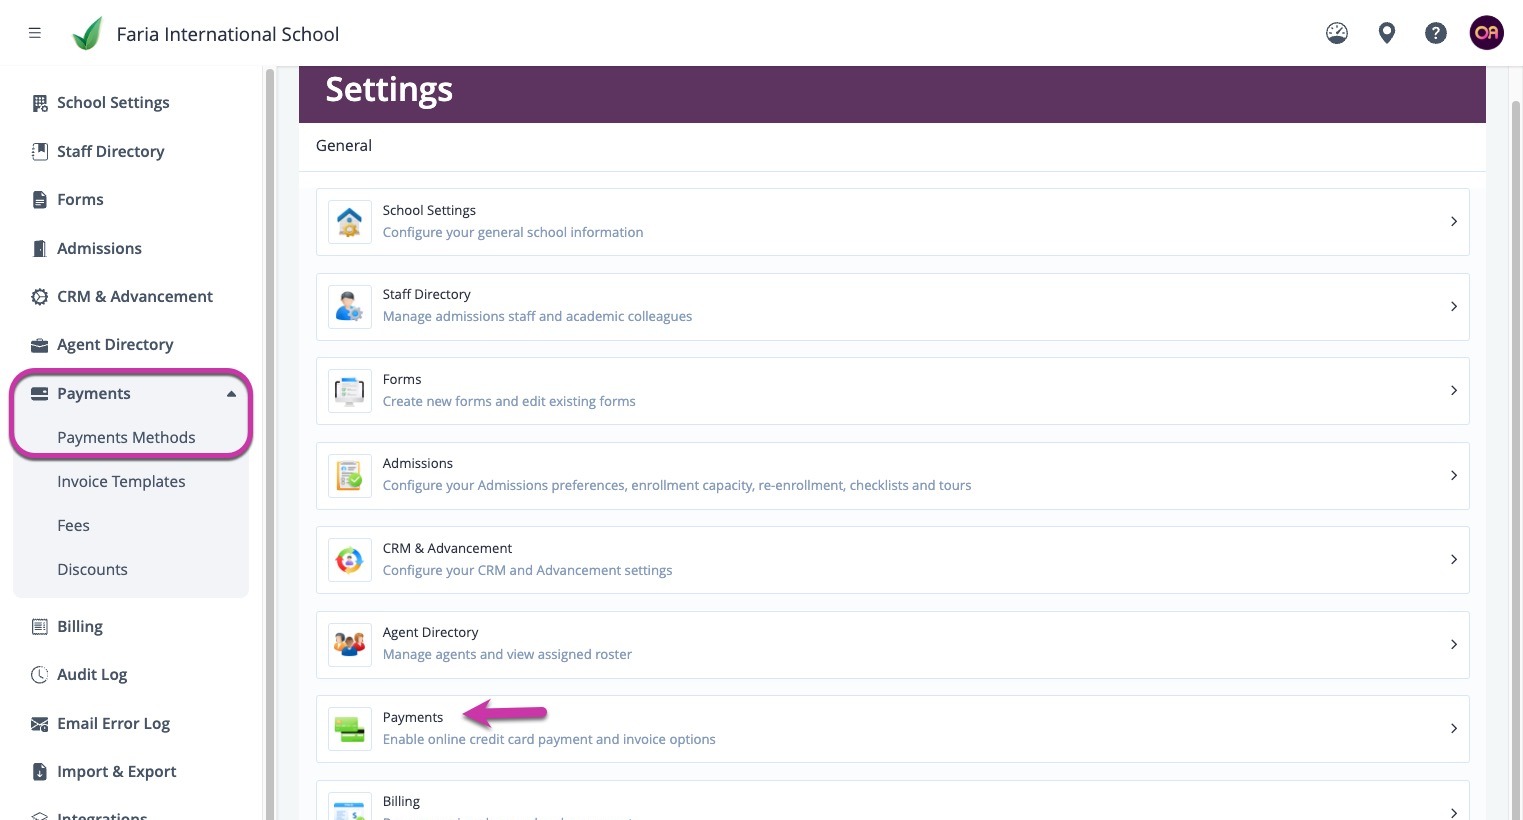
Task: Click Admissions checklist icon in settings list
Action: (x=350, y=475)
